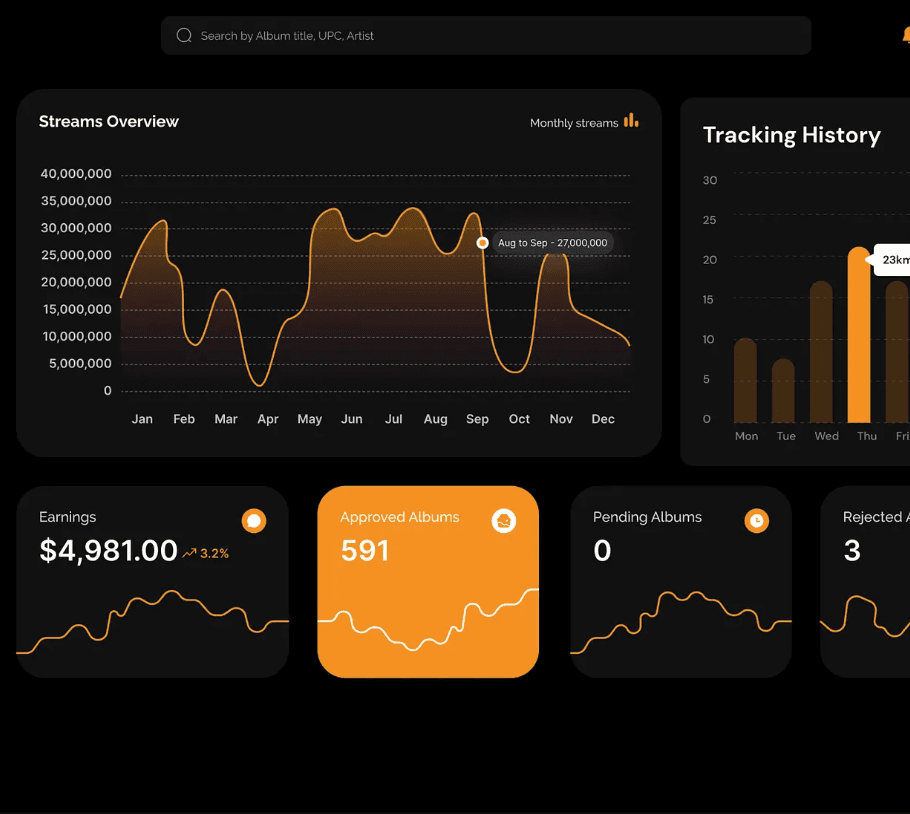The width and height of the screenshot is (910, 814).
Task: Click the search magnifier icon
Action: pyautogui.click(x=184, y=35)
